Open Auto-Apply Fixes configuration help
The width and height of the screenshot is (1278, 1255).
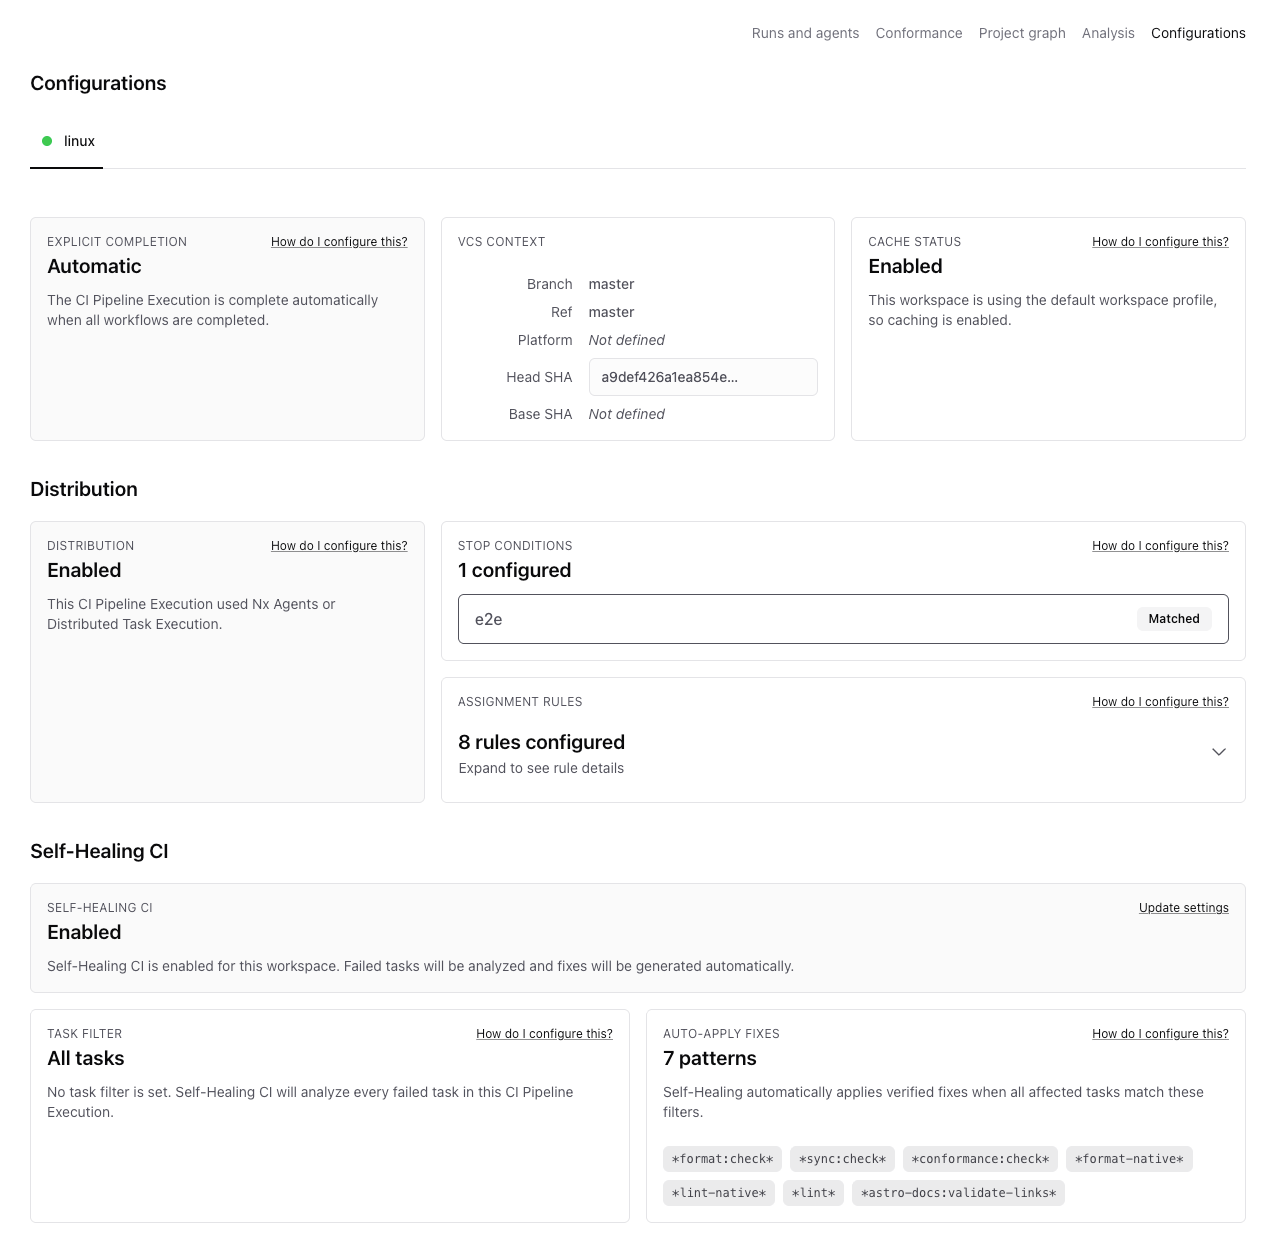point(1160,1033)
